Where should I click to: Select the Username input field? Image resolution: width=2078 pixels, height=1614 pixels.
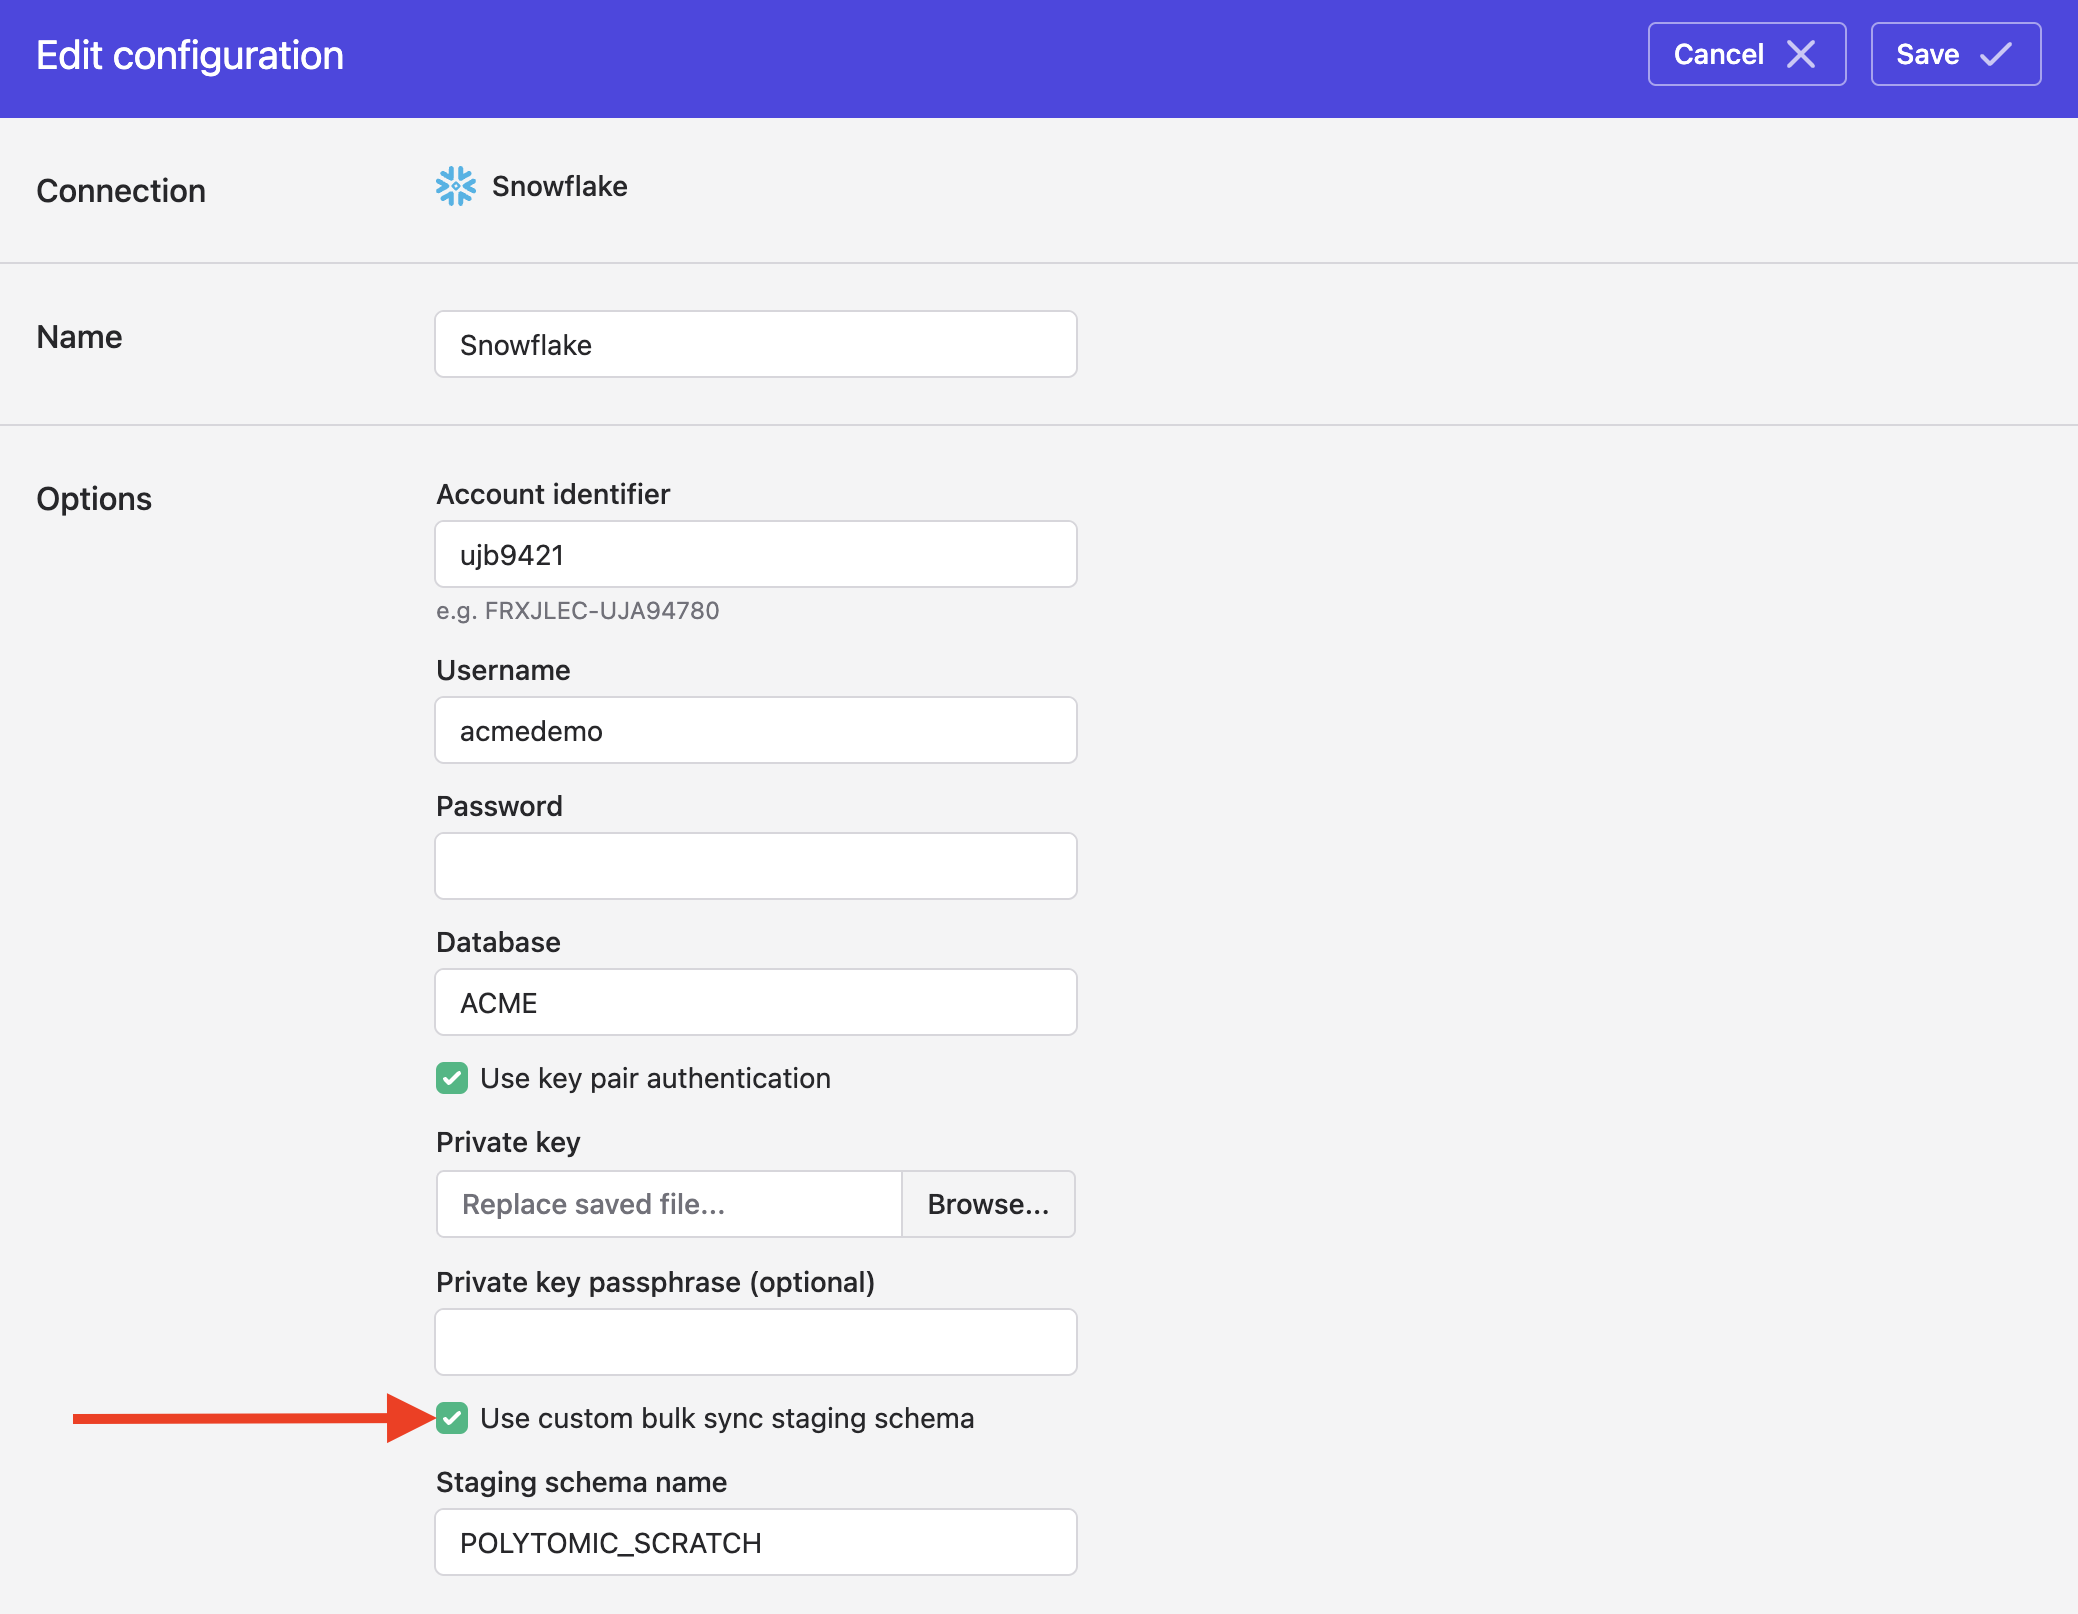coord(755,730)
